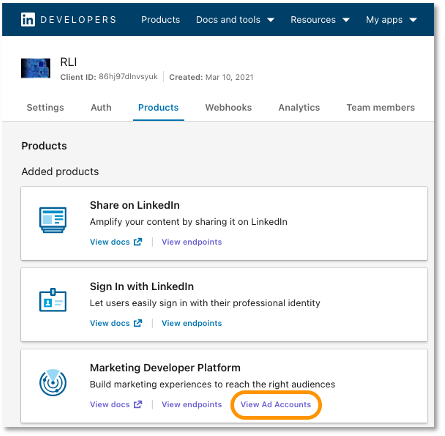Open the Analytics tab
The width and height of the screenshot is (445, 436).
[x=299, y=108]
